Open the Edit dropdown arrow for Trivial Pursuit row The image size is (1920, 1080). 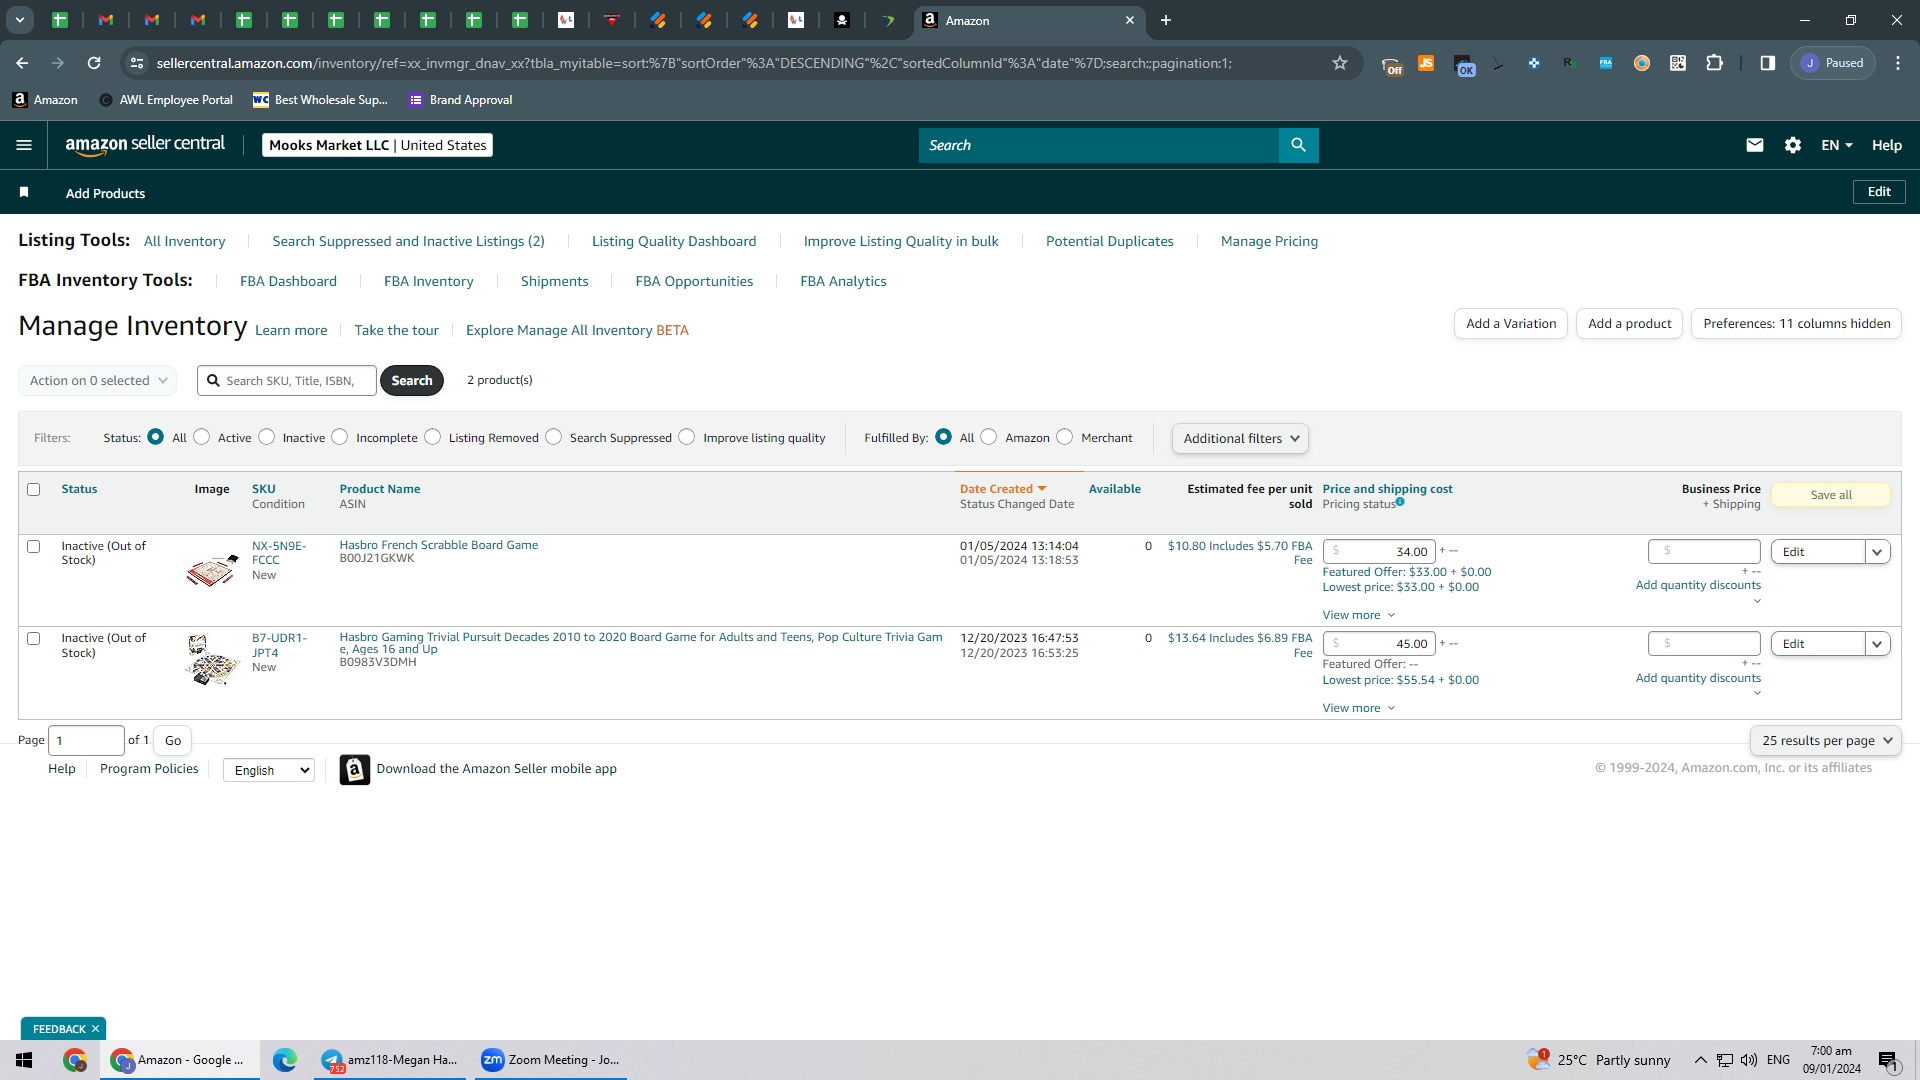pyautogui.click(x=1878, y=644)
